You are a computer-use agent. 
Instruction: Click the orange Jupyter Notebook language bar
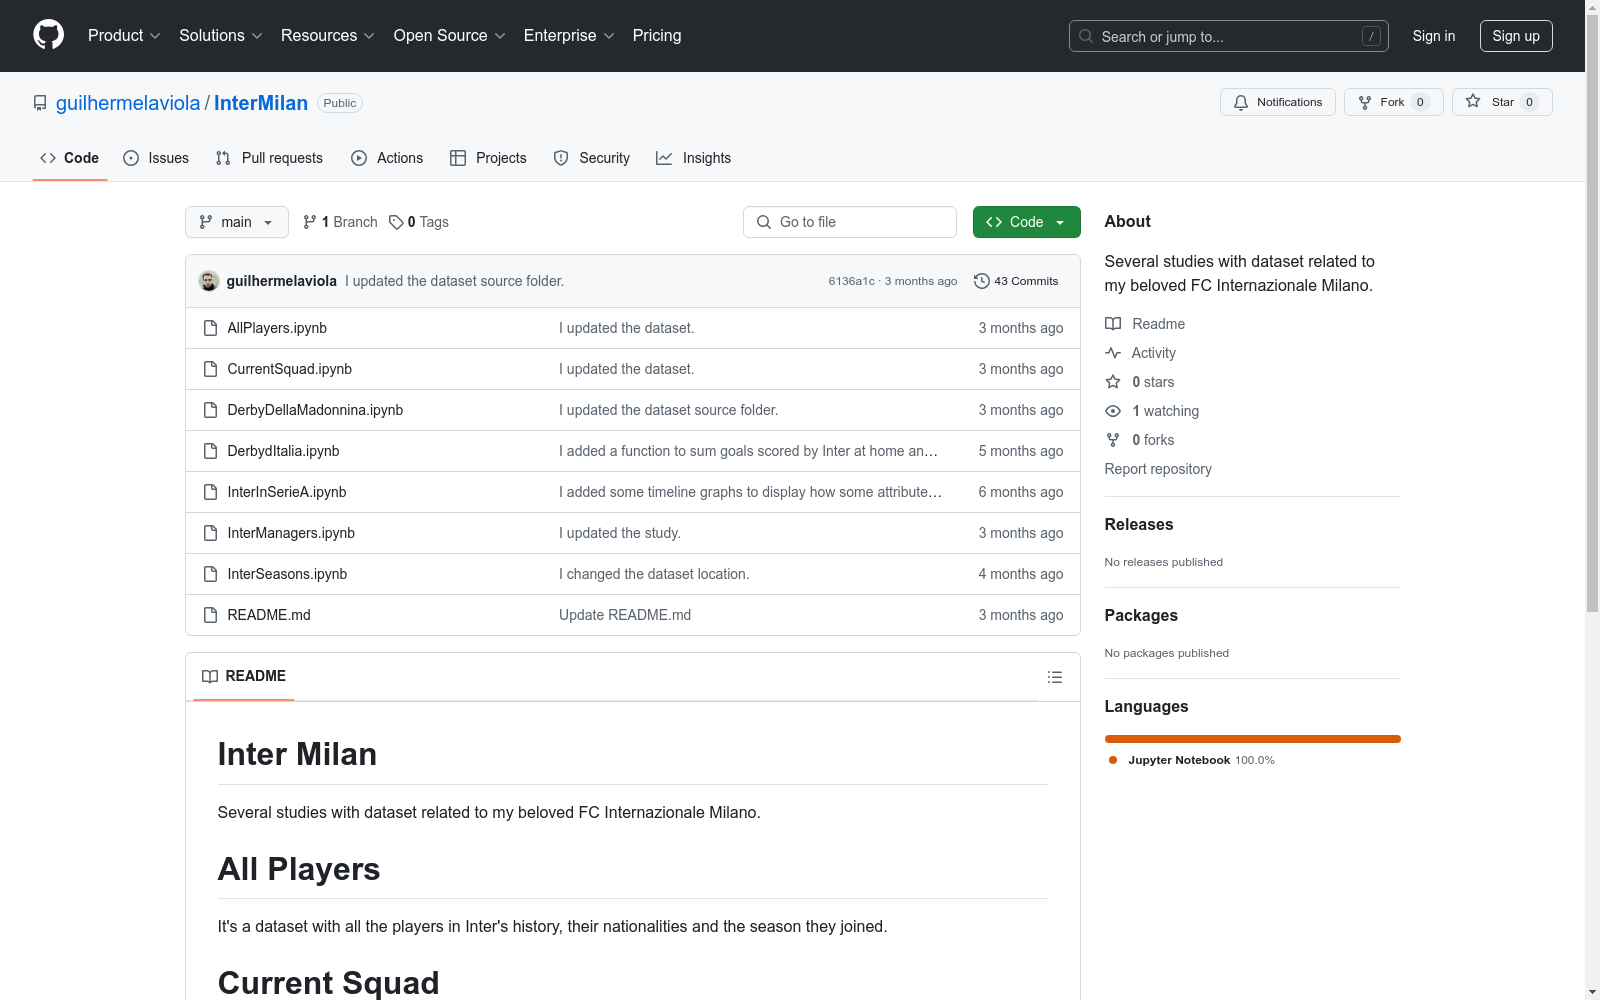[x=1253, y=739]
